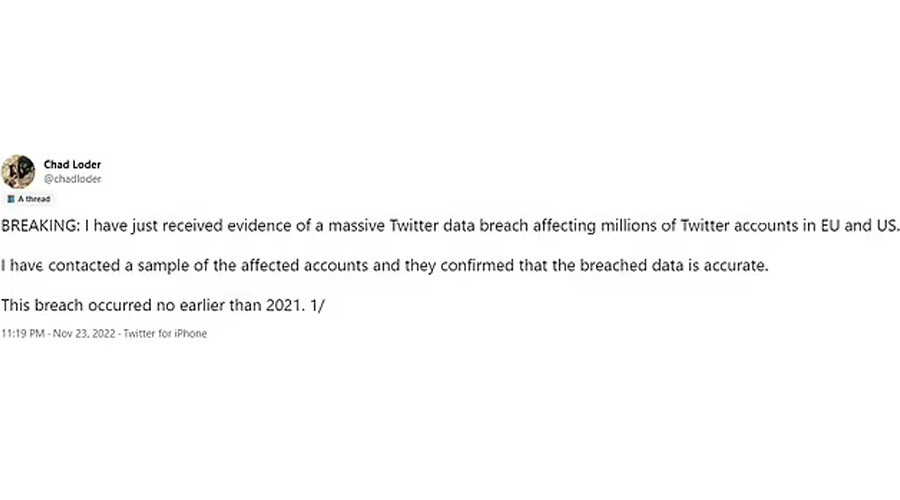Open the 'Twitter for iPhone' source link
Viewport: 900px width, 500px height.
(x=165, y=334)
